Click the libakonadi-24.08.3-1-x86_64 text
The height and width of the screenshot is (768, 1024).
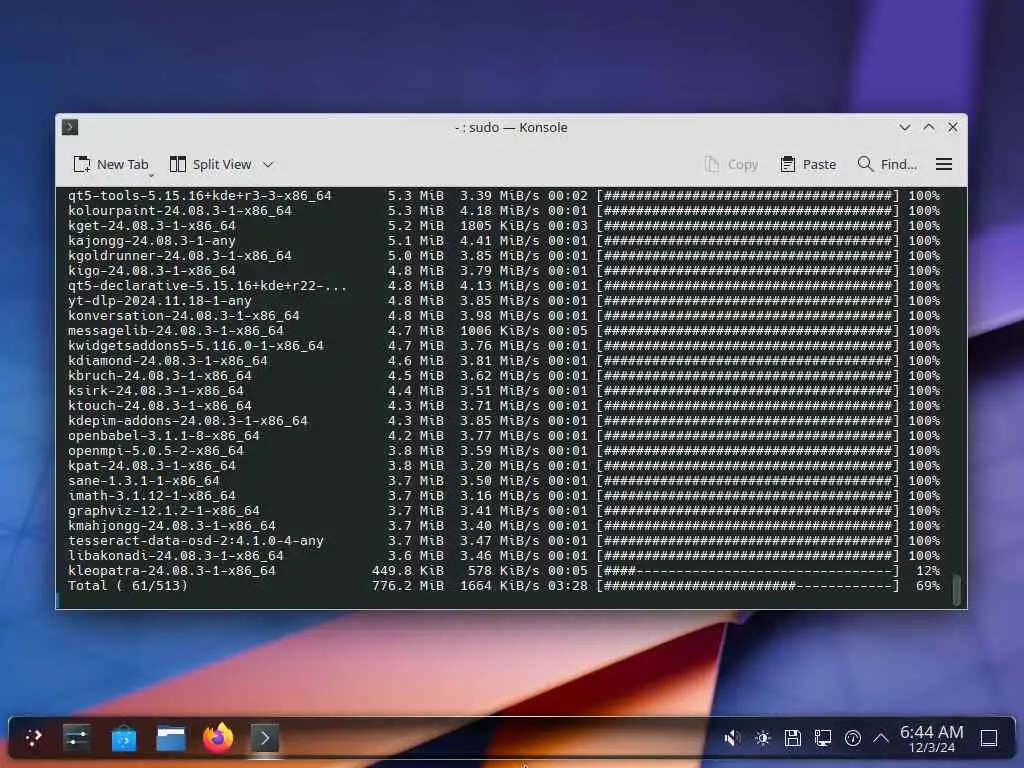(176, 556)
